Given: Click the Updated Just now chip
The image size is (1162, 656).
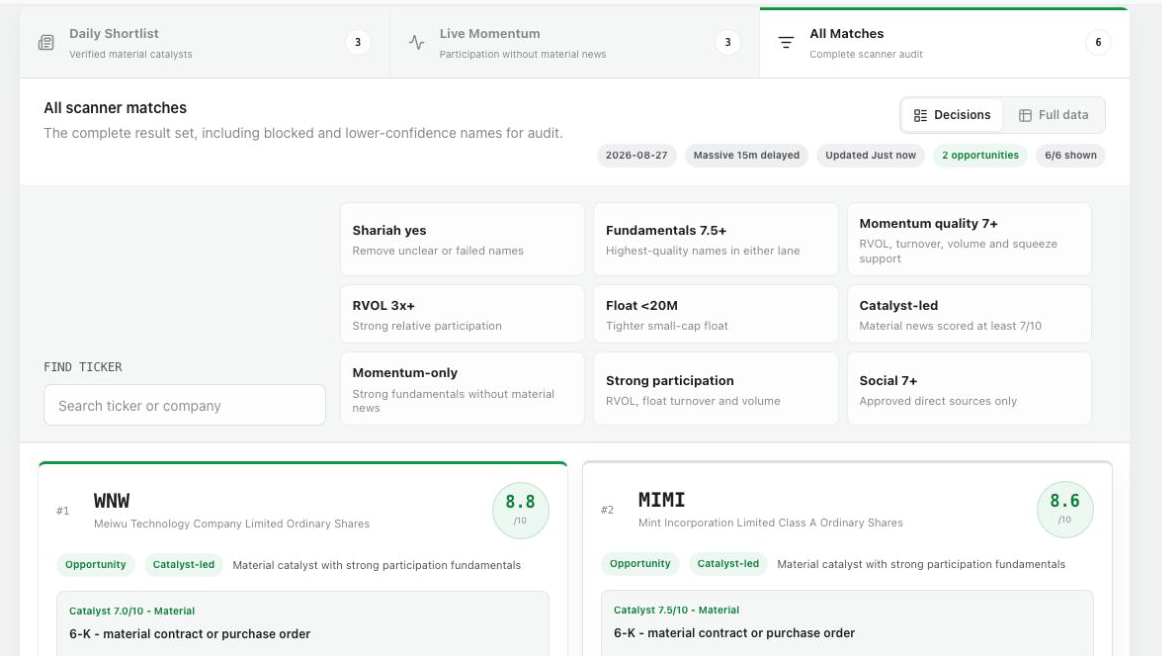Looking at the screenshot, I should pyautogui.click(x=871, y=156).
